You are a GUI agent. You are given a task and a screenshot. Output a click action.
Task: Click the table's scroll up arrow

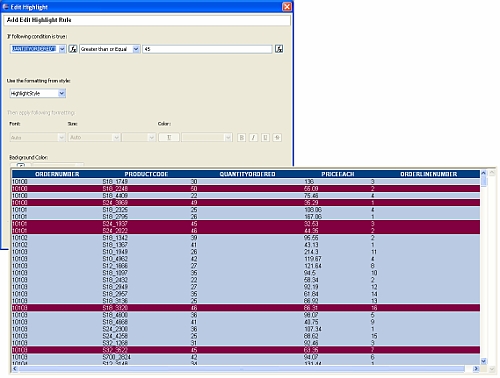click(x=484, y=173)
